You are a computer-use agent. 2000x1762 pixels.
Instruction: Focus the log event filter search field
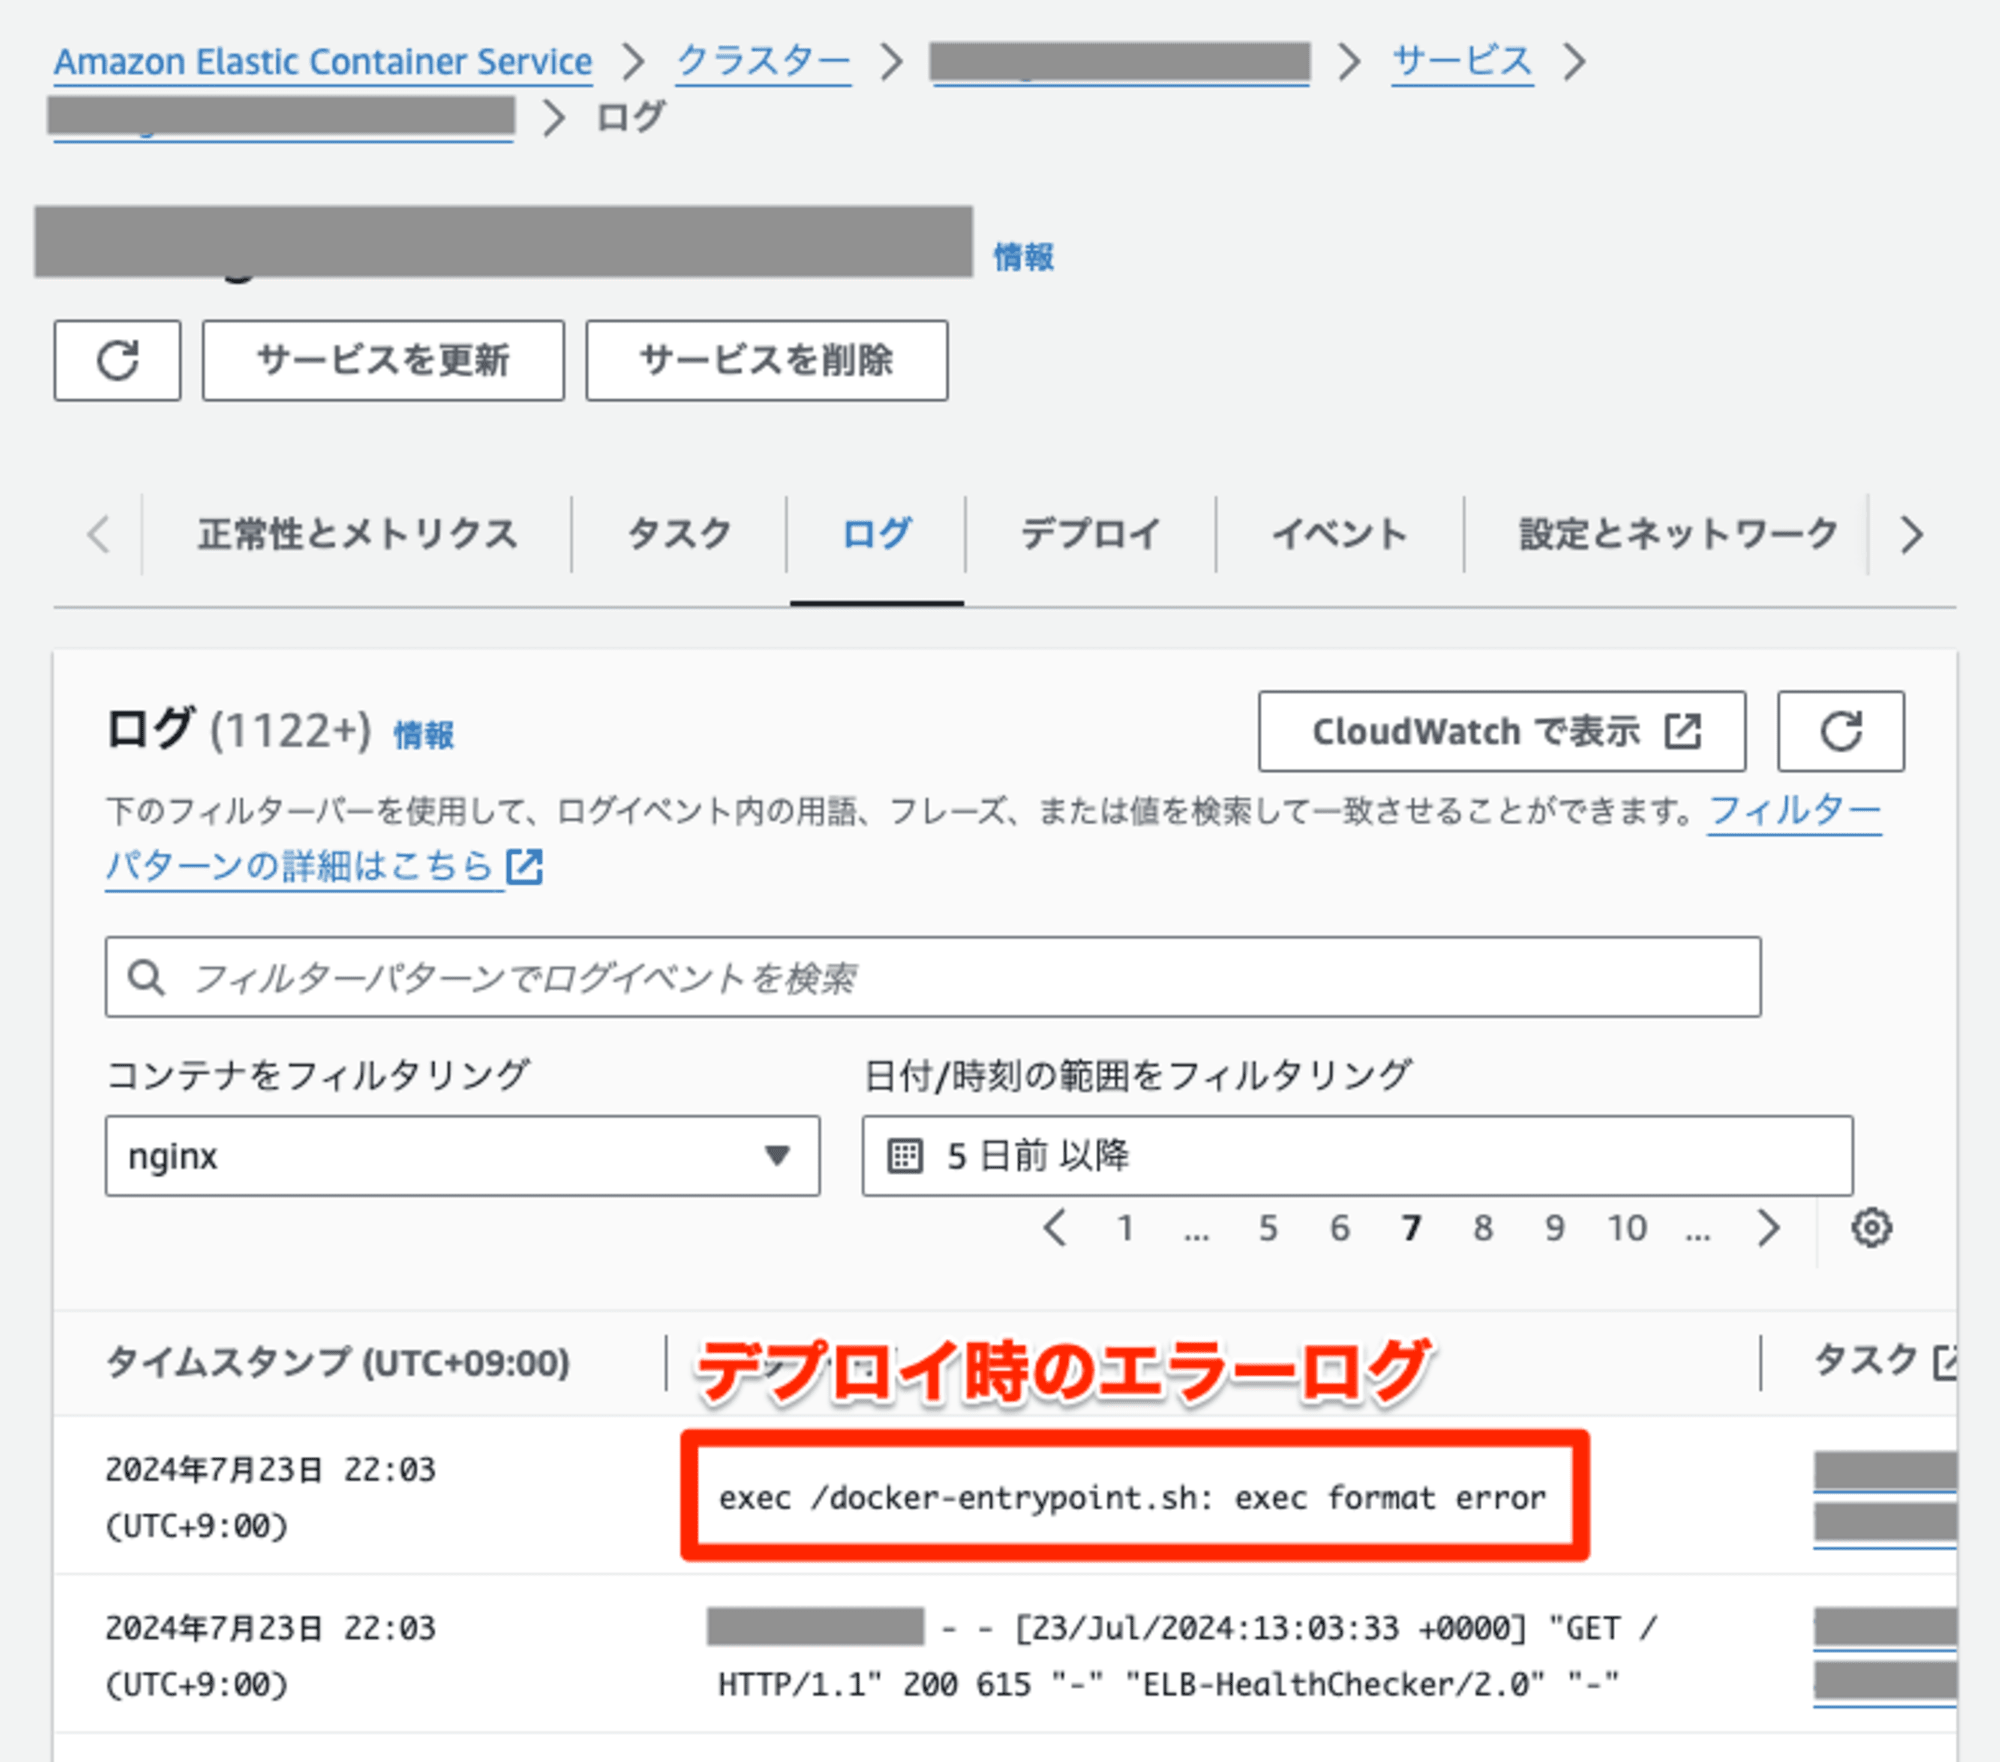point(933,977)
